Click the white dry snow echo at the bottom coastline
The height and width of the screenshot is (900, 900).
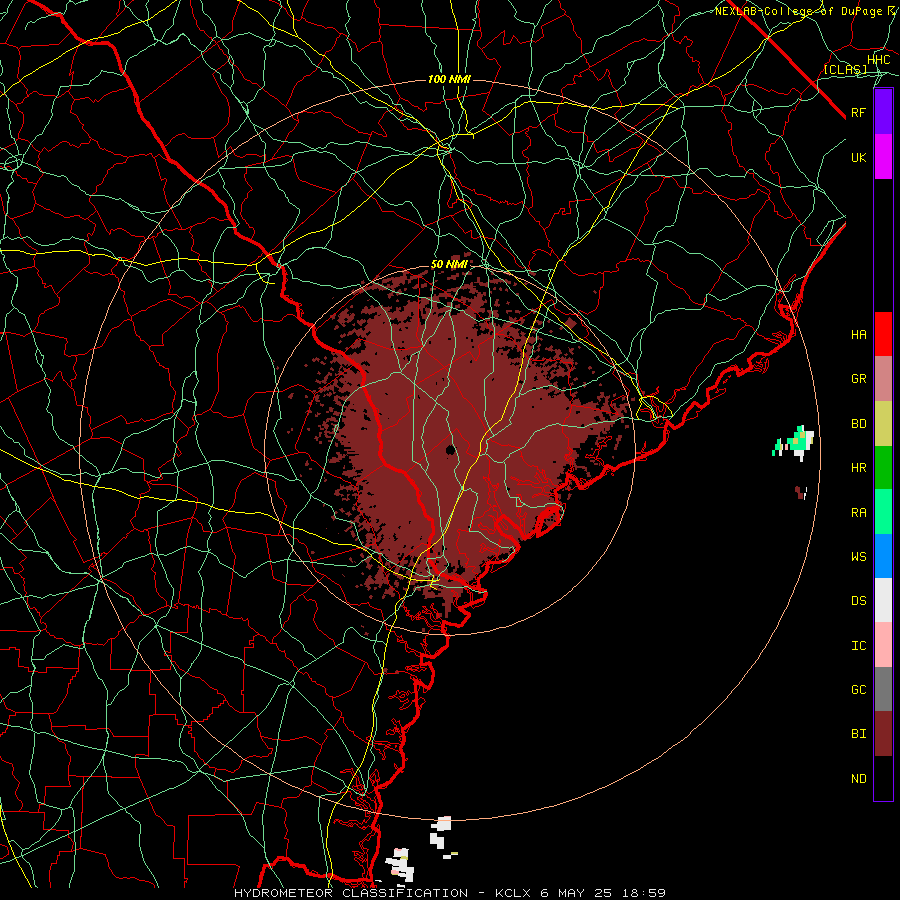click(x=400, y=865)
